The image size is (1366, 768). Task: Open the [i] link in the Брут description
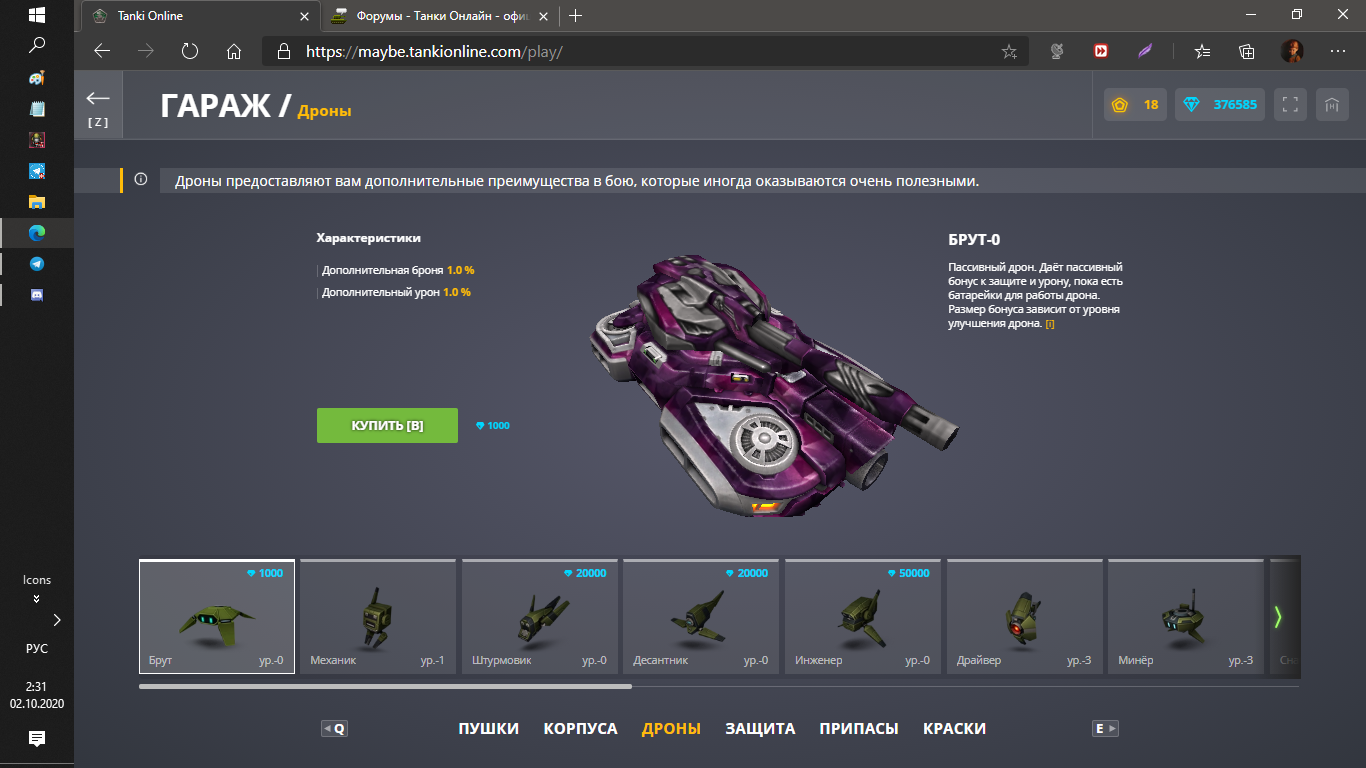(x=1050, y=324)
